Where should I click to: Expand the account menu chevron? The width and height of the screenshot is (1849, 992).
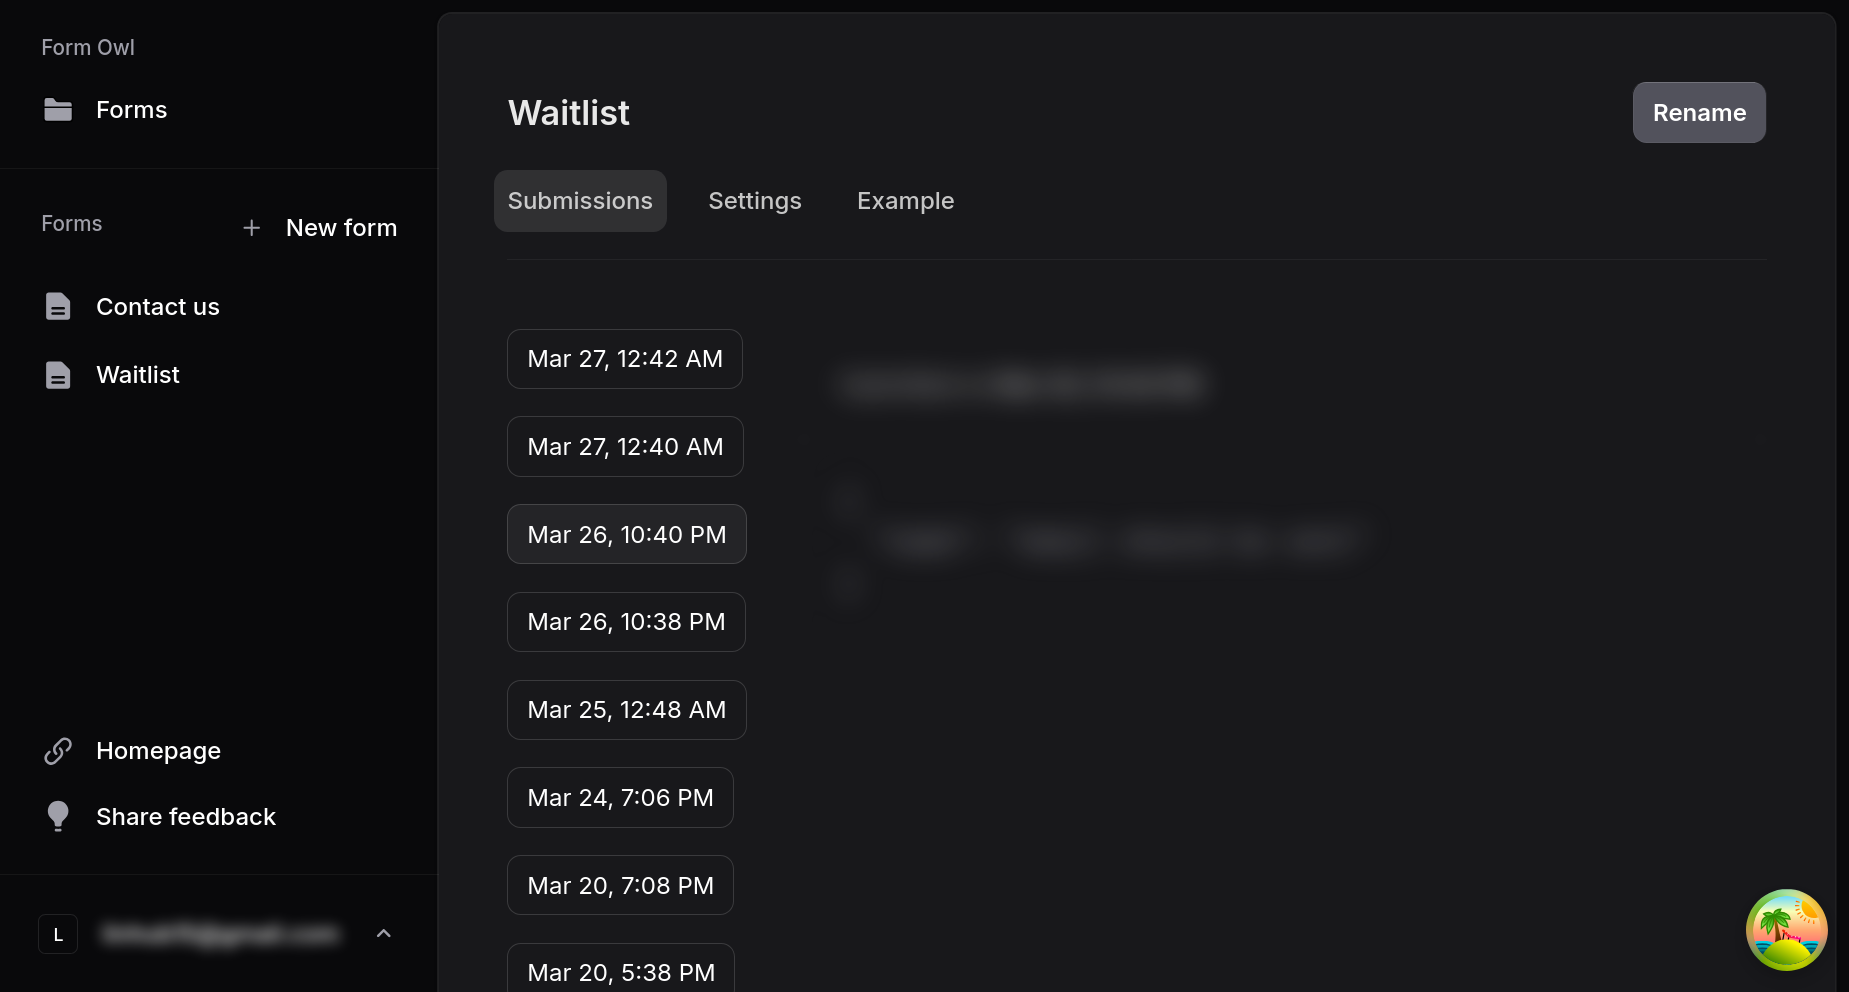pos(383,934)
